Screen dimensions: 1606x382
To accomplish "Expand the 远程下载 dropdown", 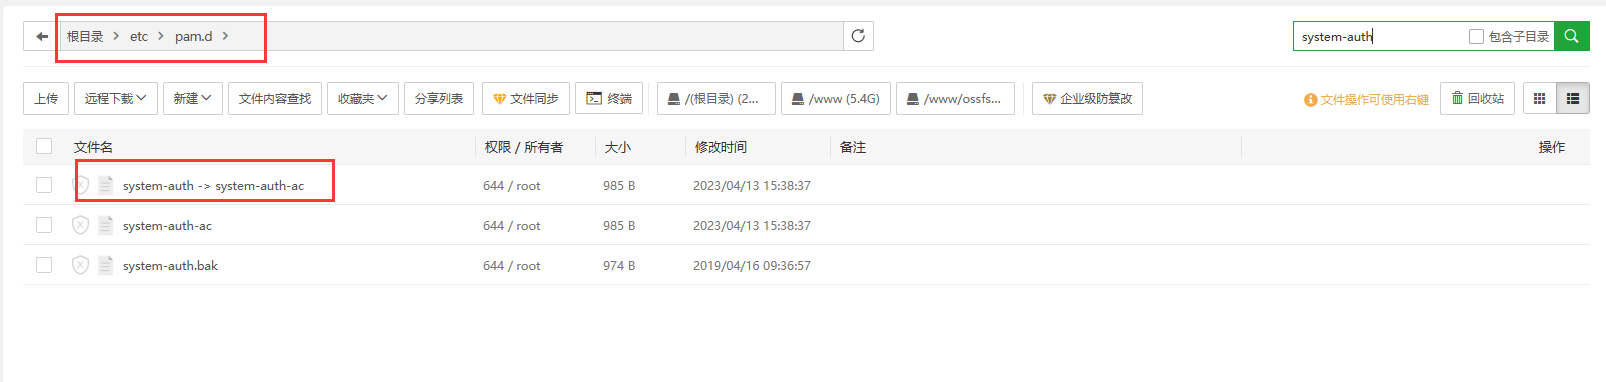I will (x=116, y=98).
